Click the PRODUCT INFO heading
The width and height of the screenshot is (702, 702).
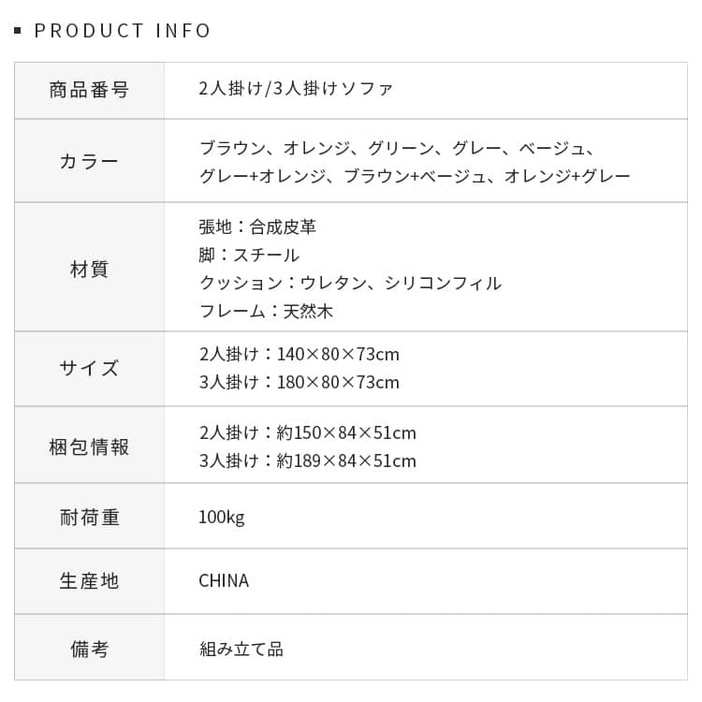(122, 31)
